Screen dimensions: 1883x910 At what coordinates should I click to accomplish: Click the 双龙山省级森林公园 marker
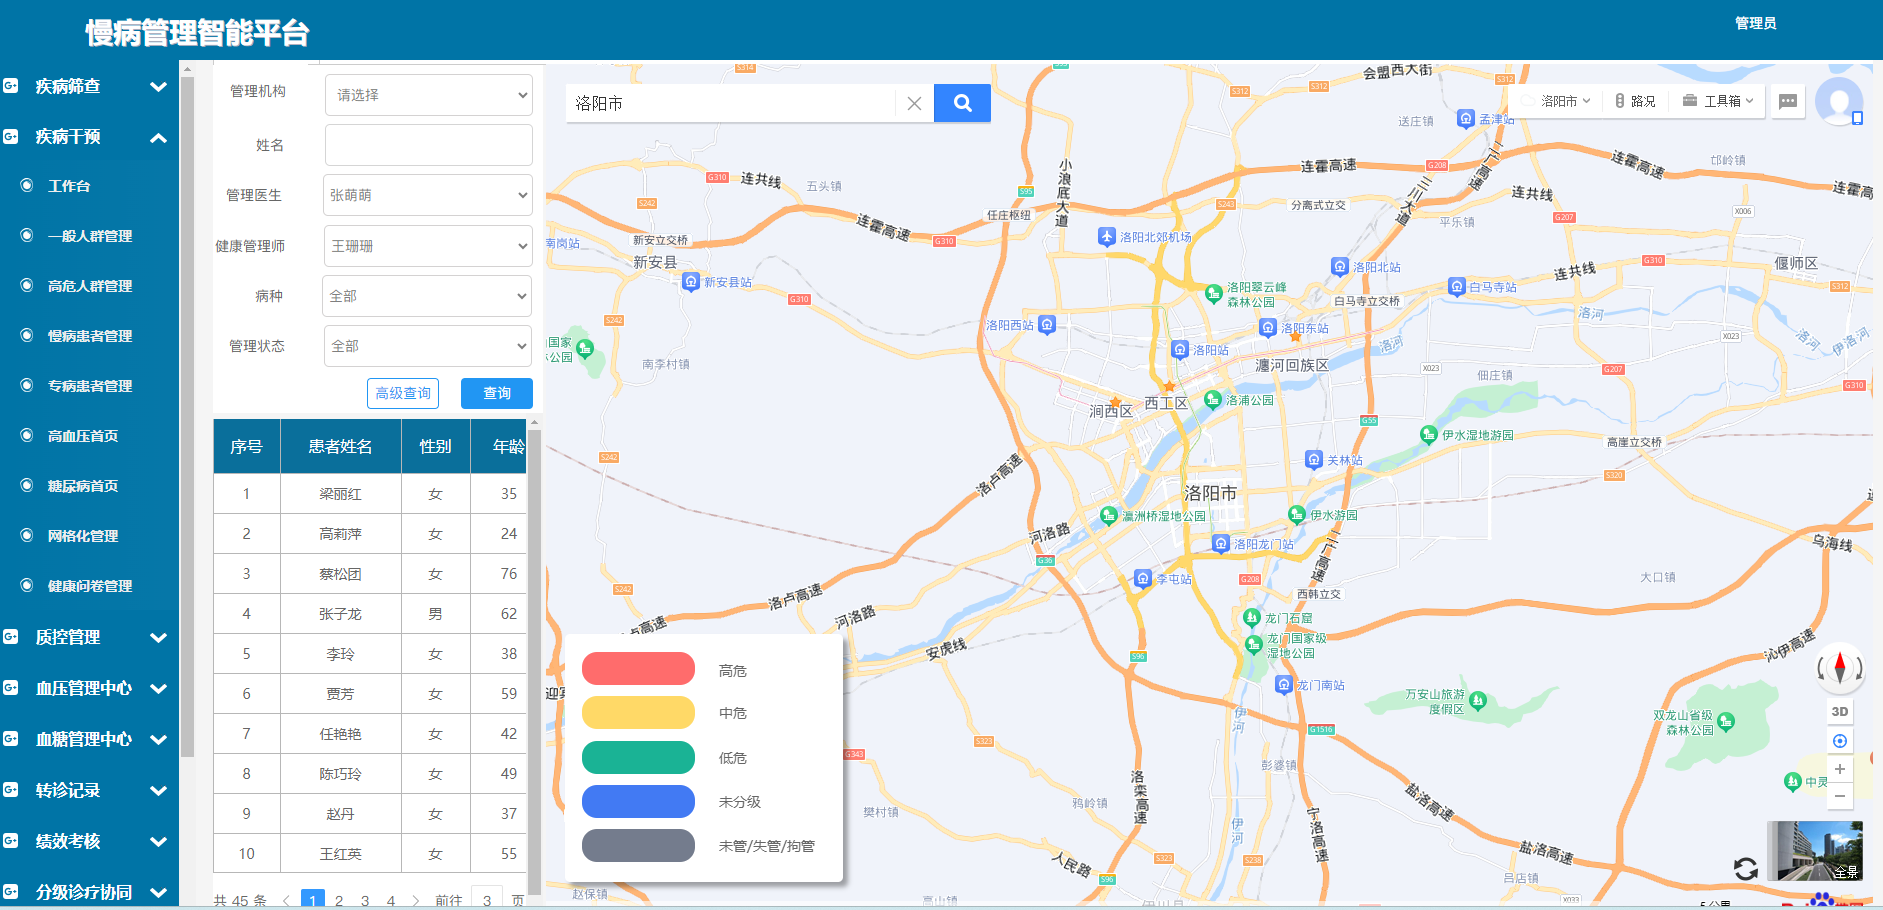tap(1726, 722)
